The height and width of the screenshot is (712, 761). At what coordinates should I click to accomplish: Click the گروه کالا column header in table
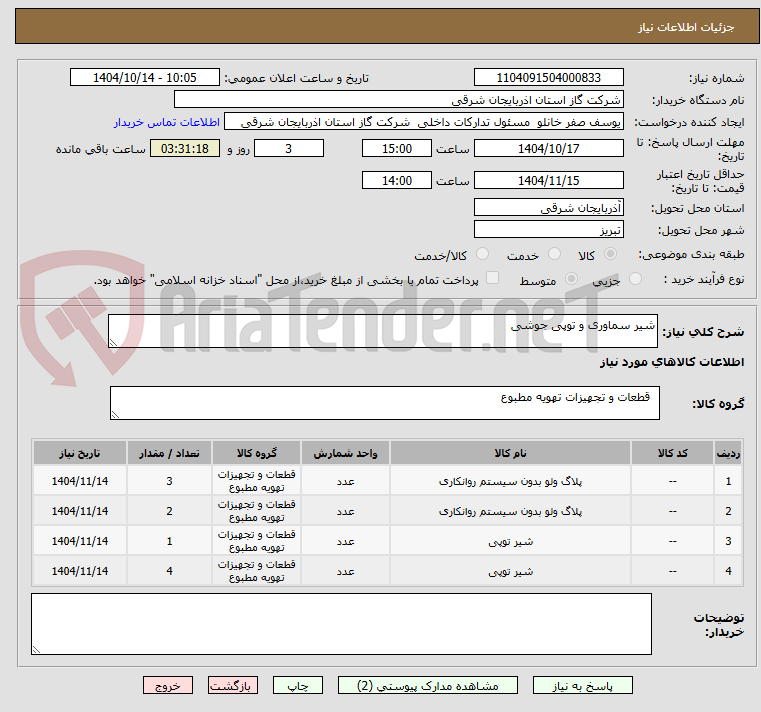click(x=256, y=453)
